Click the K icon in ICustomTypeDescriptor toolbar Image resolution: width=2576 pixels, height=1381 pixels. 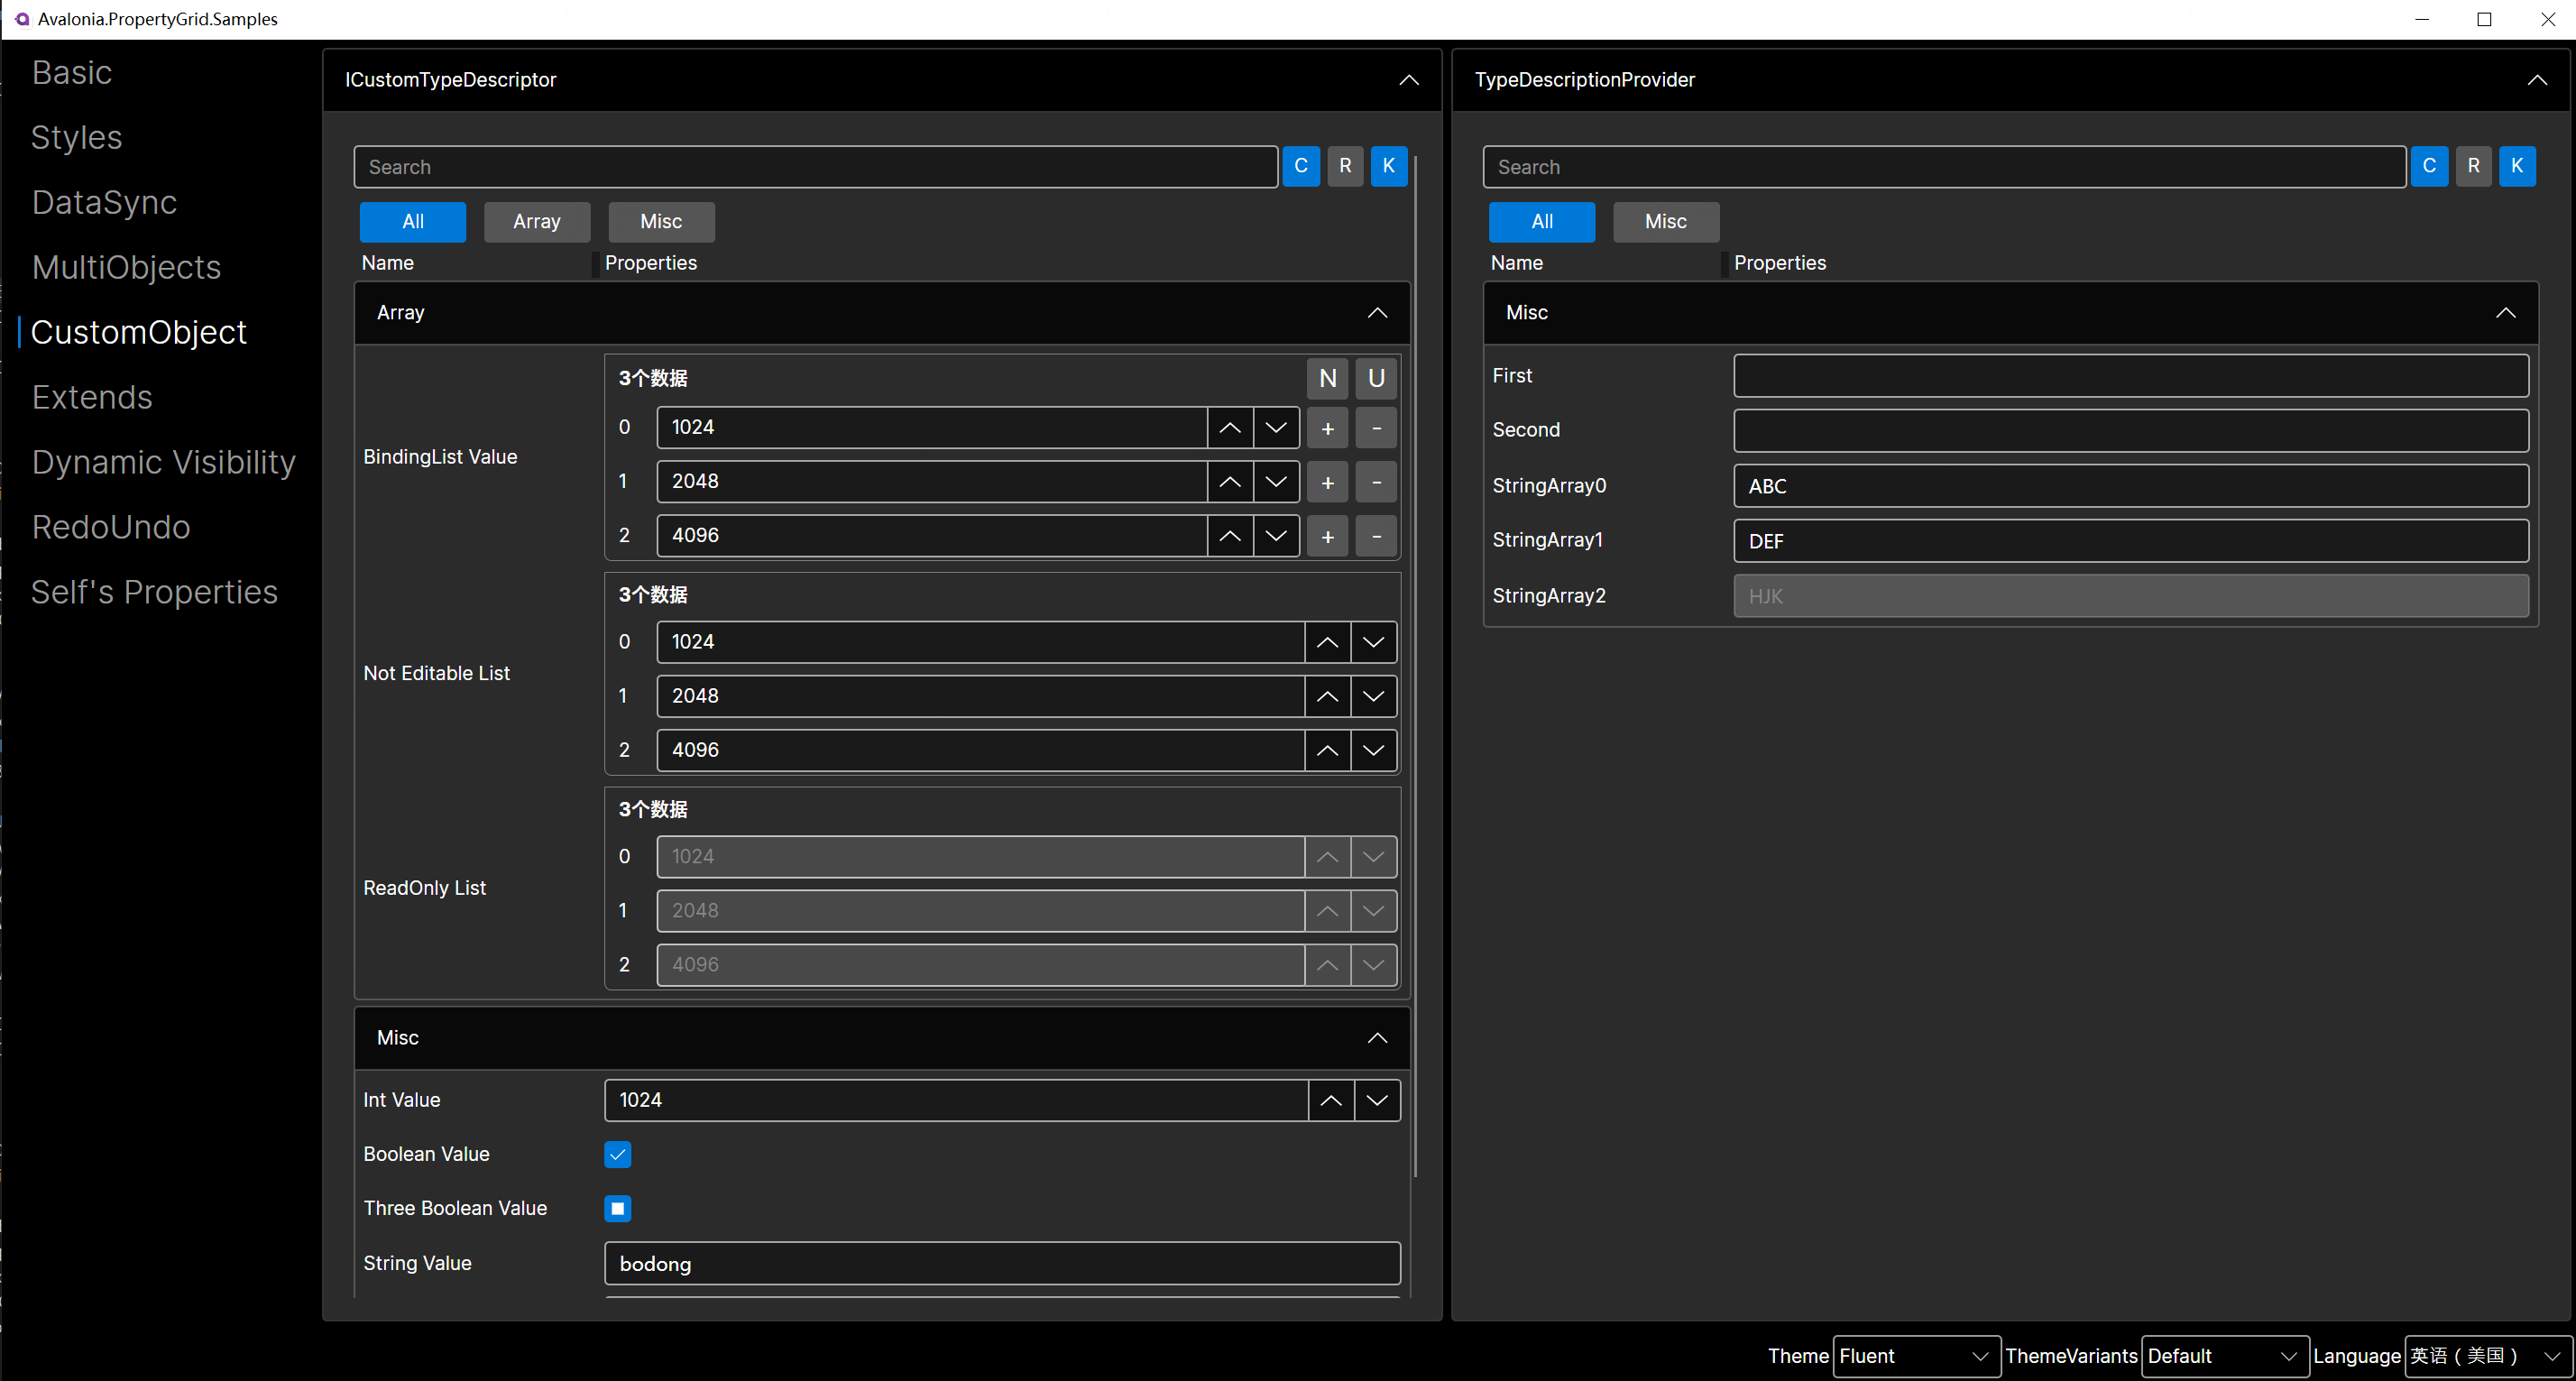(1388, 165)
